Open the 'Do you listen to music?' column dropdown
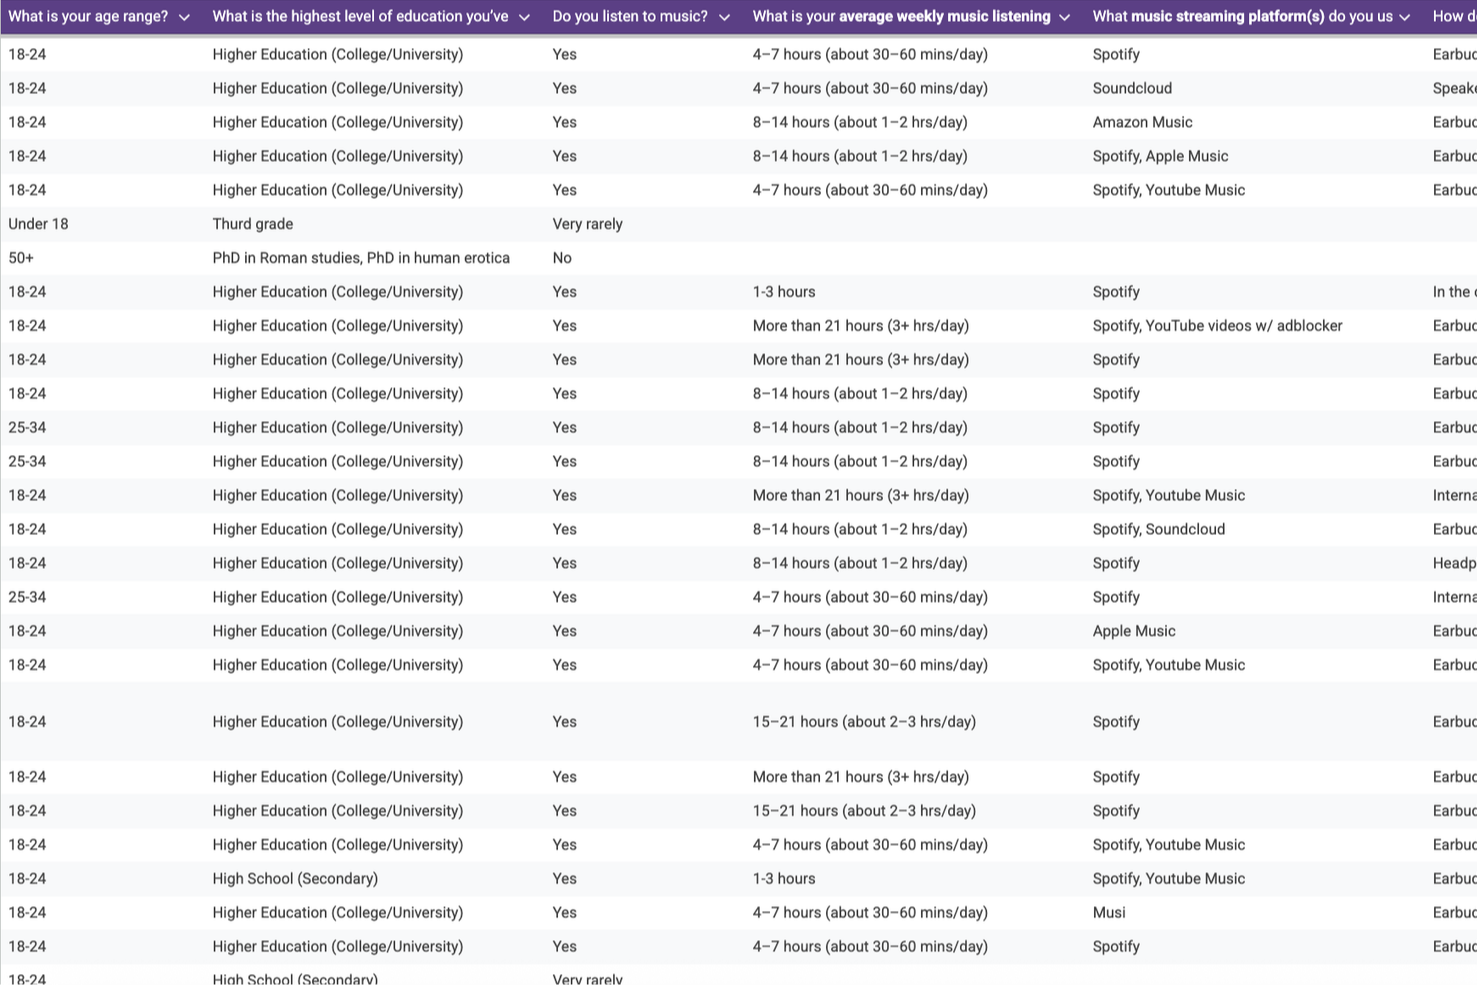Viewport: 1477px width, 985px height. [724, 17]
